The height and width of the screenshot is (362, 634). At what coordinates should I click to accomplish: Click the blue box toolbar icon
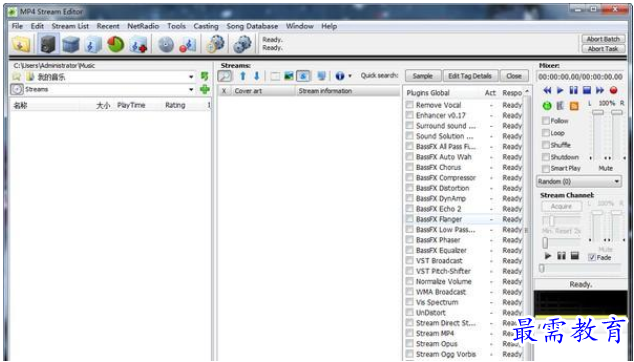[71, 44]
